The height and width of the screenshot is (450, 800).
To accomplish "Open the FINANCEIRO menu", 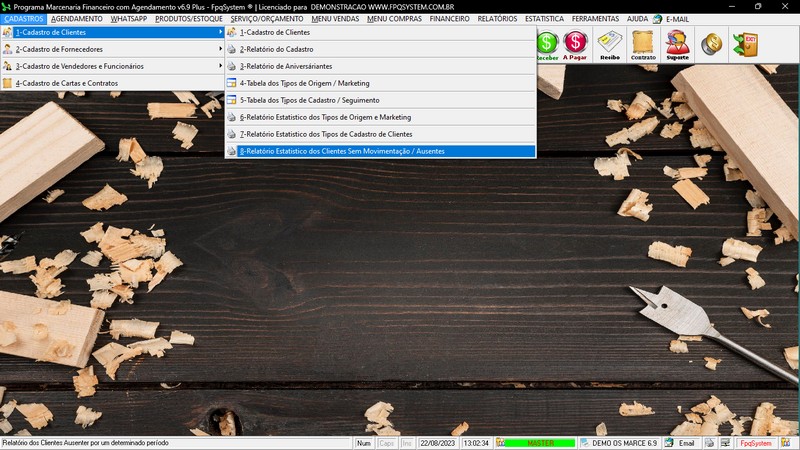I will coord(449,19).
